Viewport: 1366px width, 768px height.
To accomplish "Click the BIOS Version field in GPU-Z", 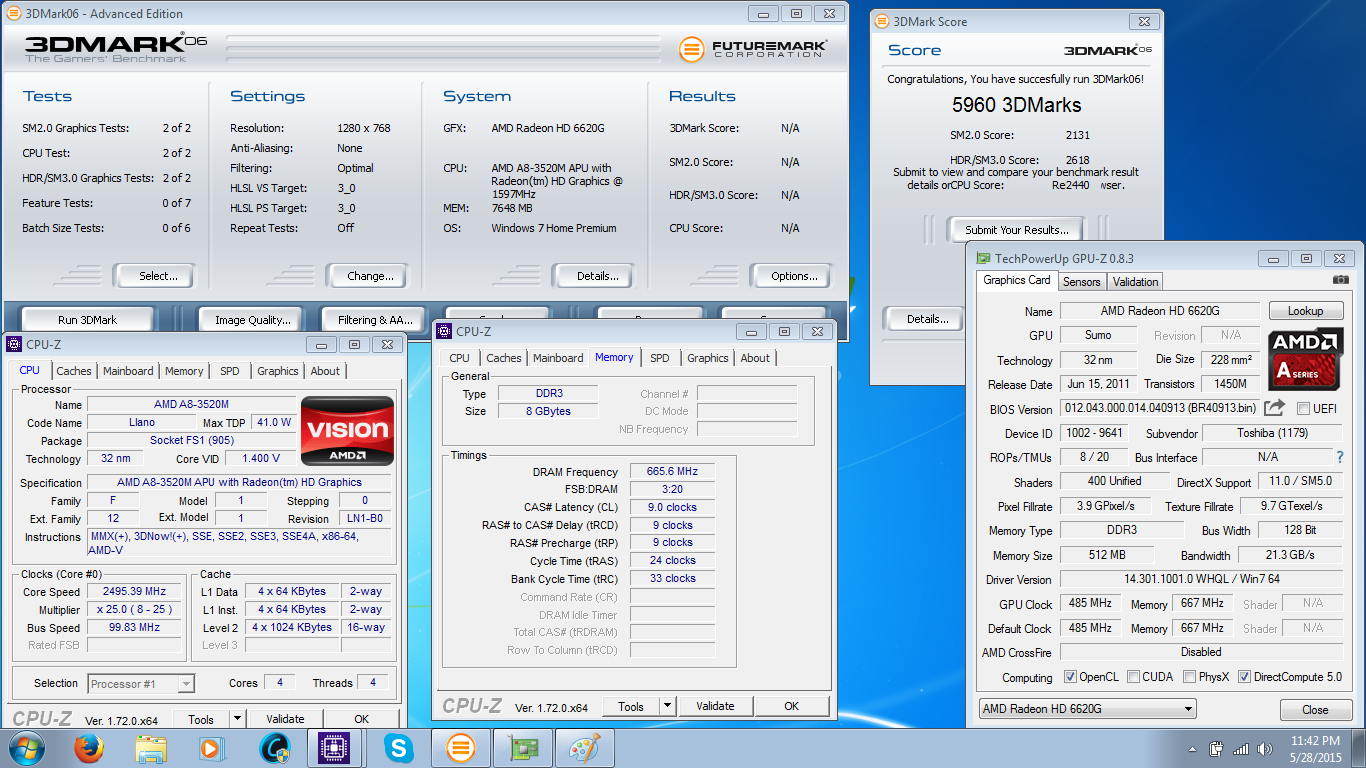I will (x=1159, y=409).
